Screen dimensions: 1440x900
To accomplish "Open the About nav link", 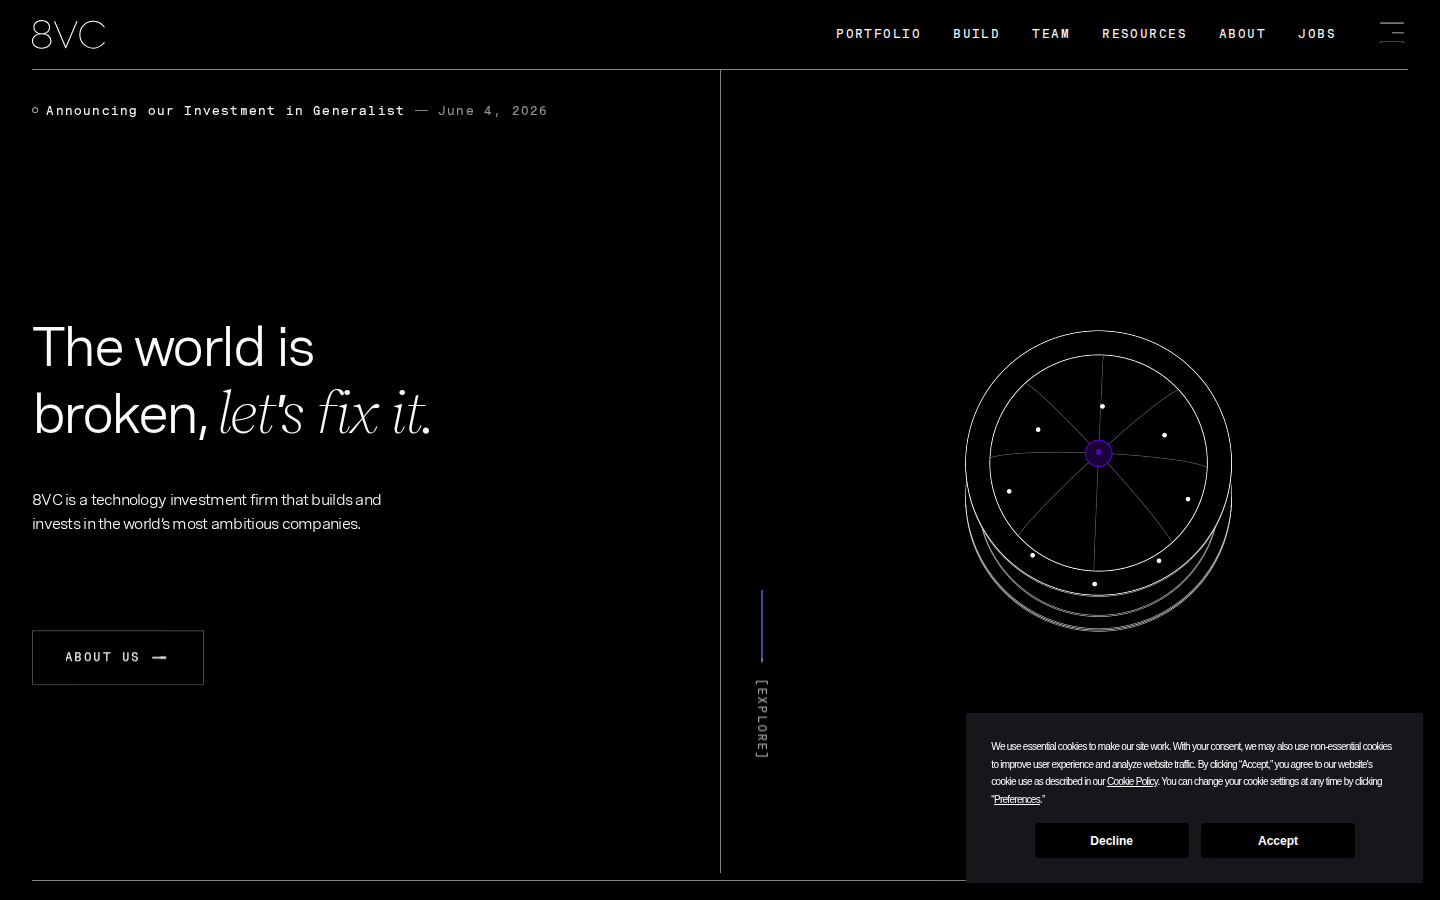I will coord(1242,34).
